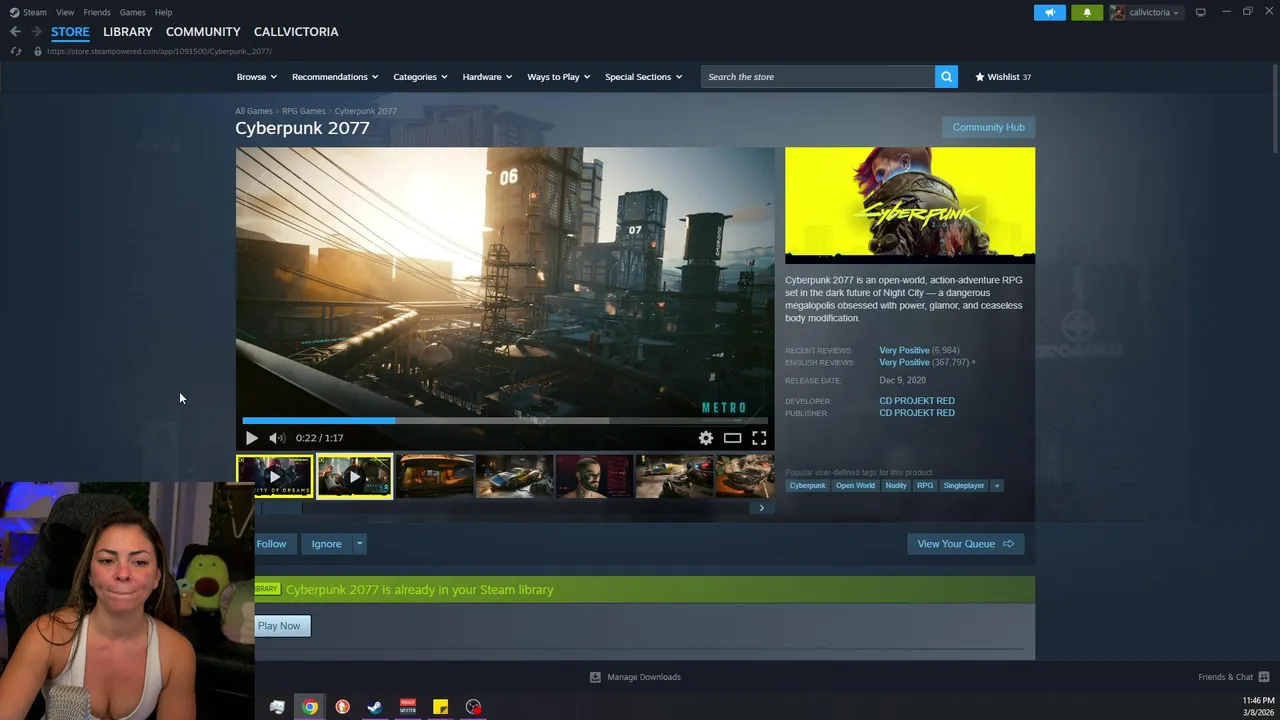Screen dimensions: 1280x720
Task: Click the callvictoria profile avatar
Action: 1118,12
